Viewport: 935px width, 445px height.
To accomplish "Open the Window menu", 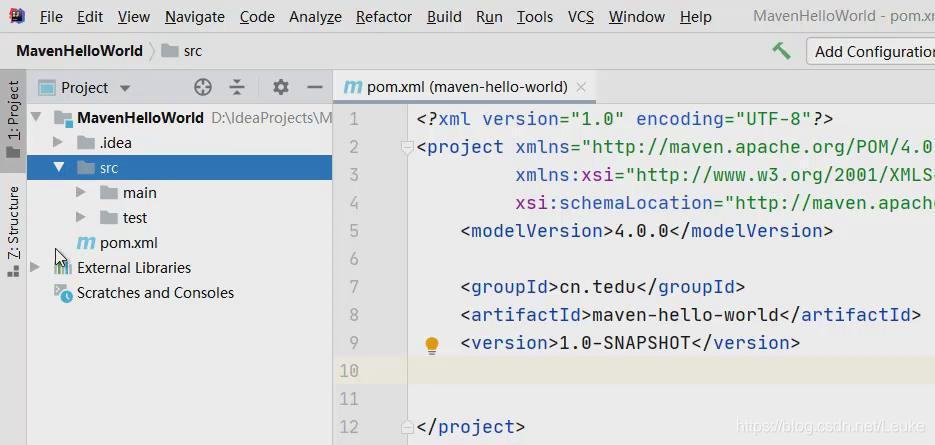I will coord(637,17).
